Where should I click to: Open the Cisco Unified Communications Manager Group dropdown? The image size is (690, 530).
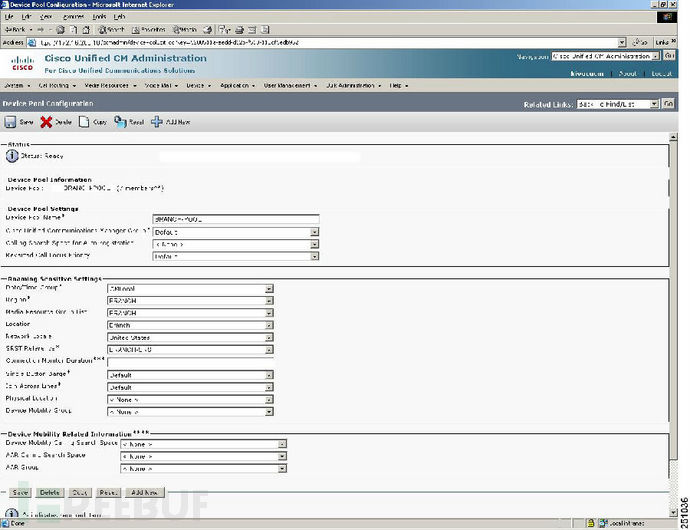pyautogui.click(x=236, y=232)
